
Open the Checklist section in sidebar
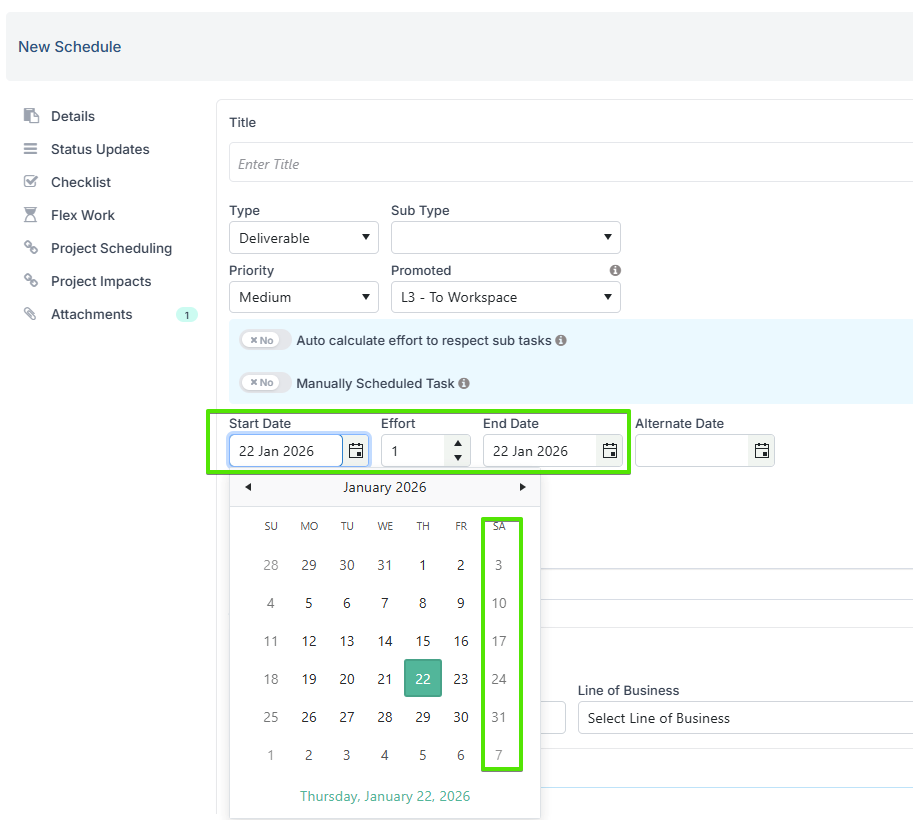pyautogui.click(x=81, y=182)
